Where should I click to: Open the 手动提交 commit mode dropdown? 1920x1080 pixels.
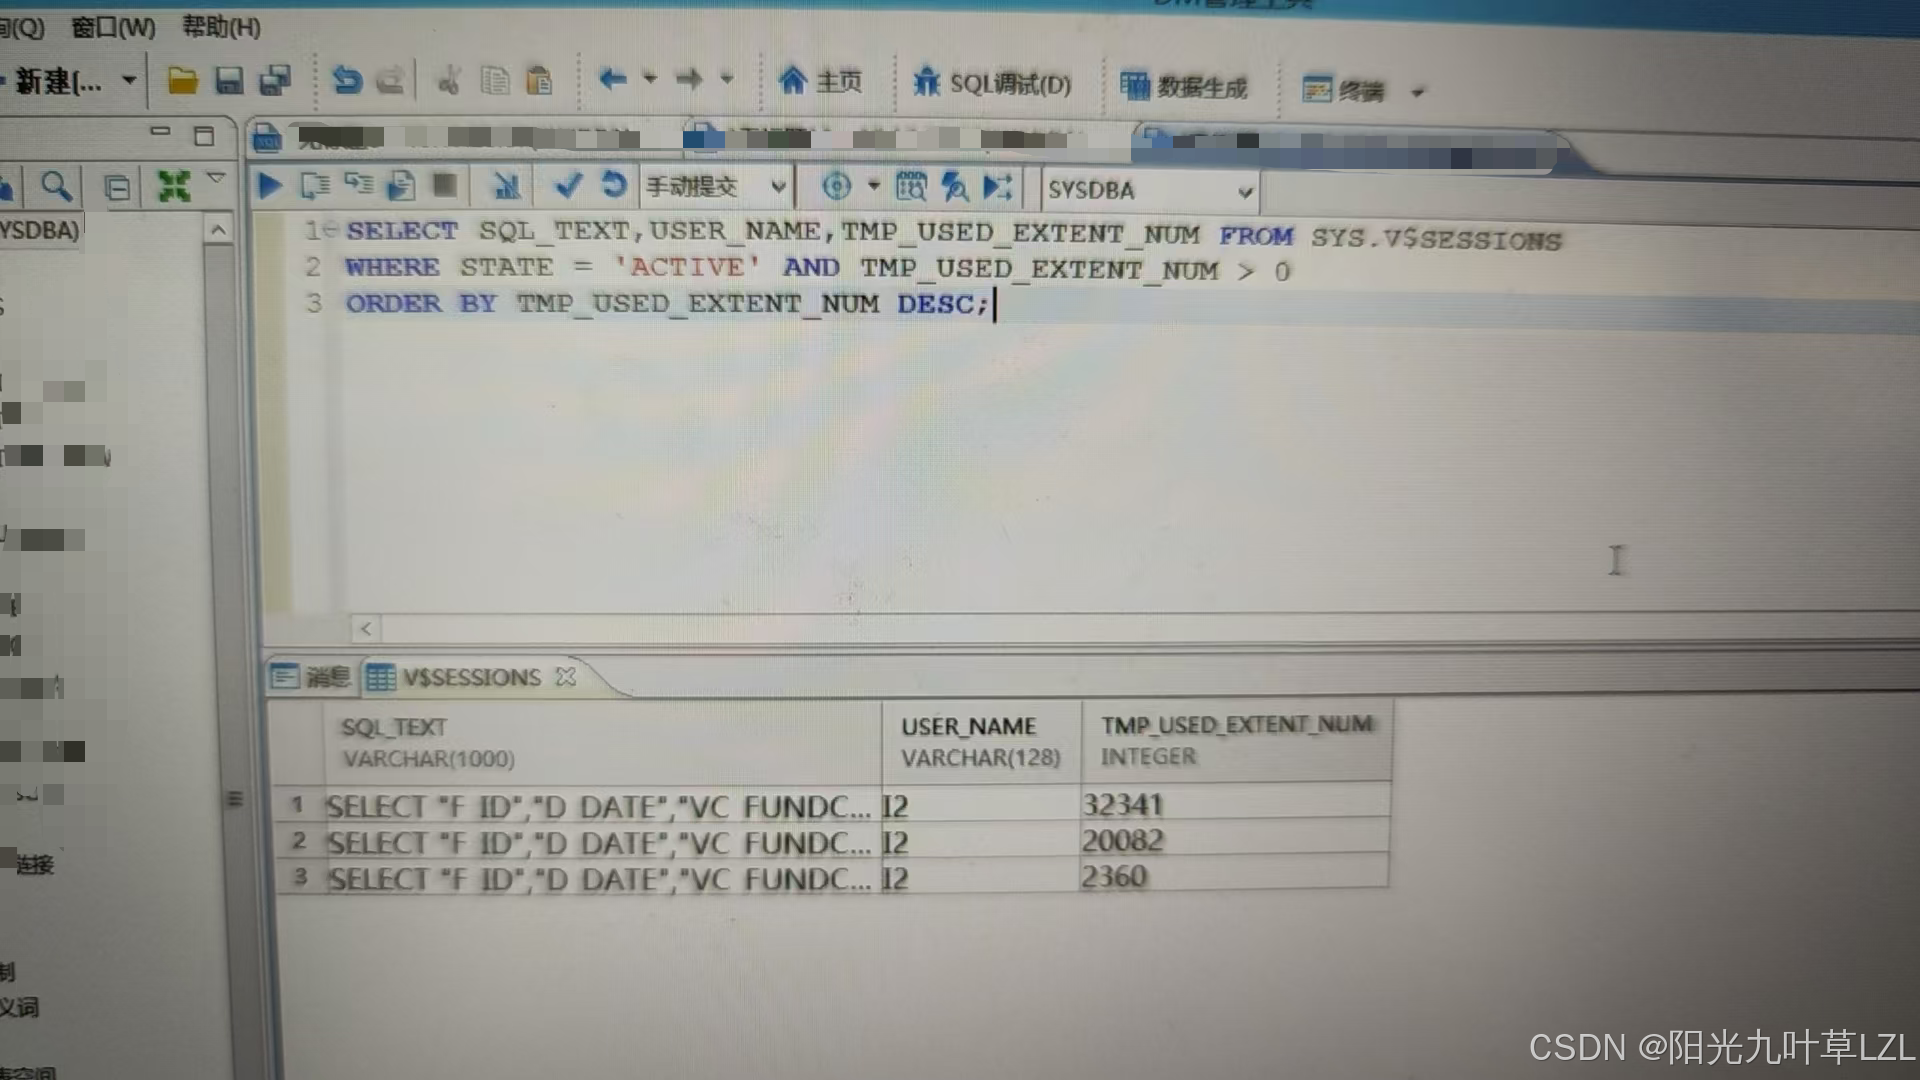pyautogui.click(x=778, y=187)
